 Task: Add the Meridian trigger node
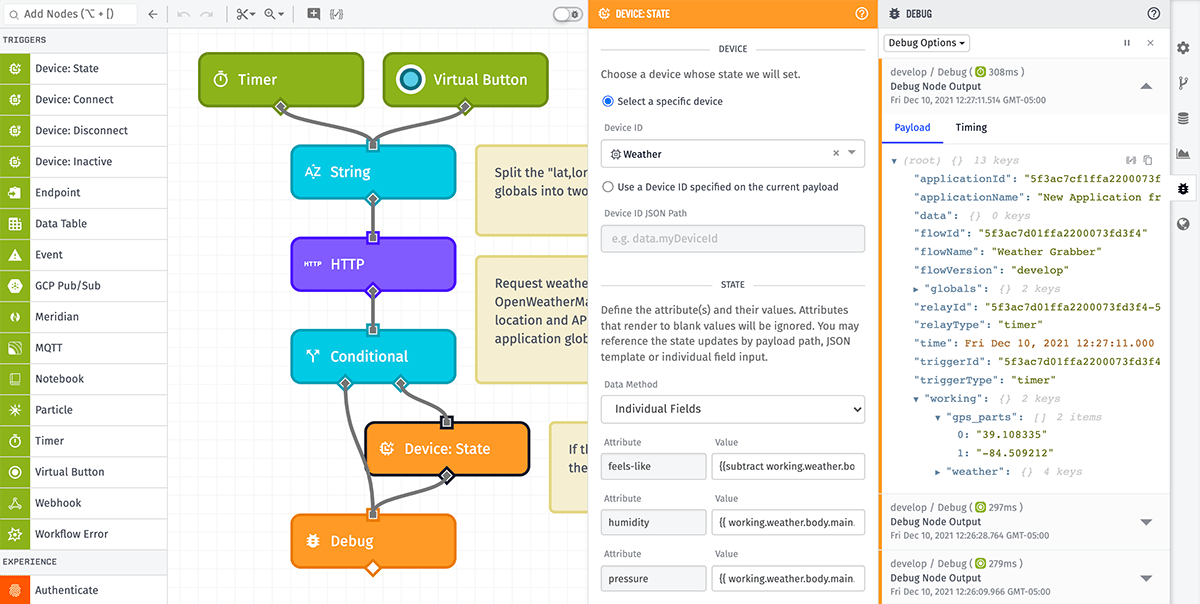[x=83, y=317]
